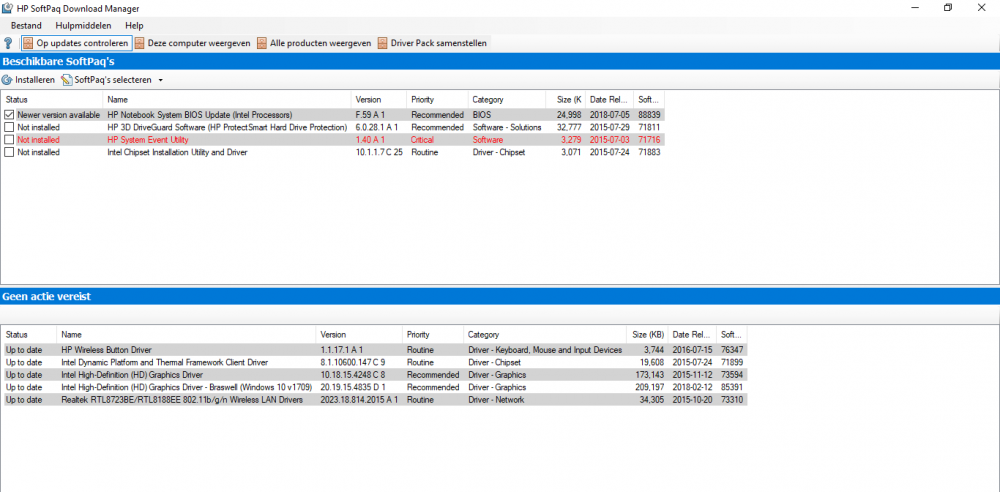Image resolution: width=1000 pixels, height=492 pixels.
Task: Select Intel Dynamic Platform and Thermal Framework row
Action: coord(374,362)
